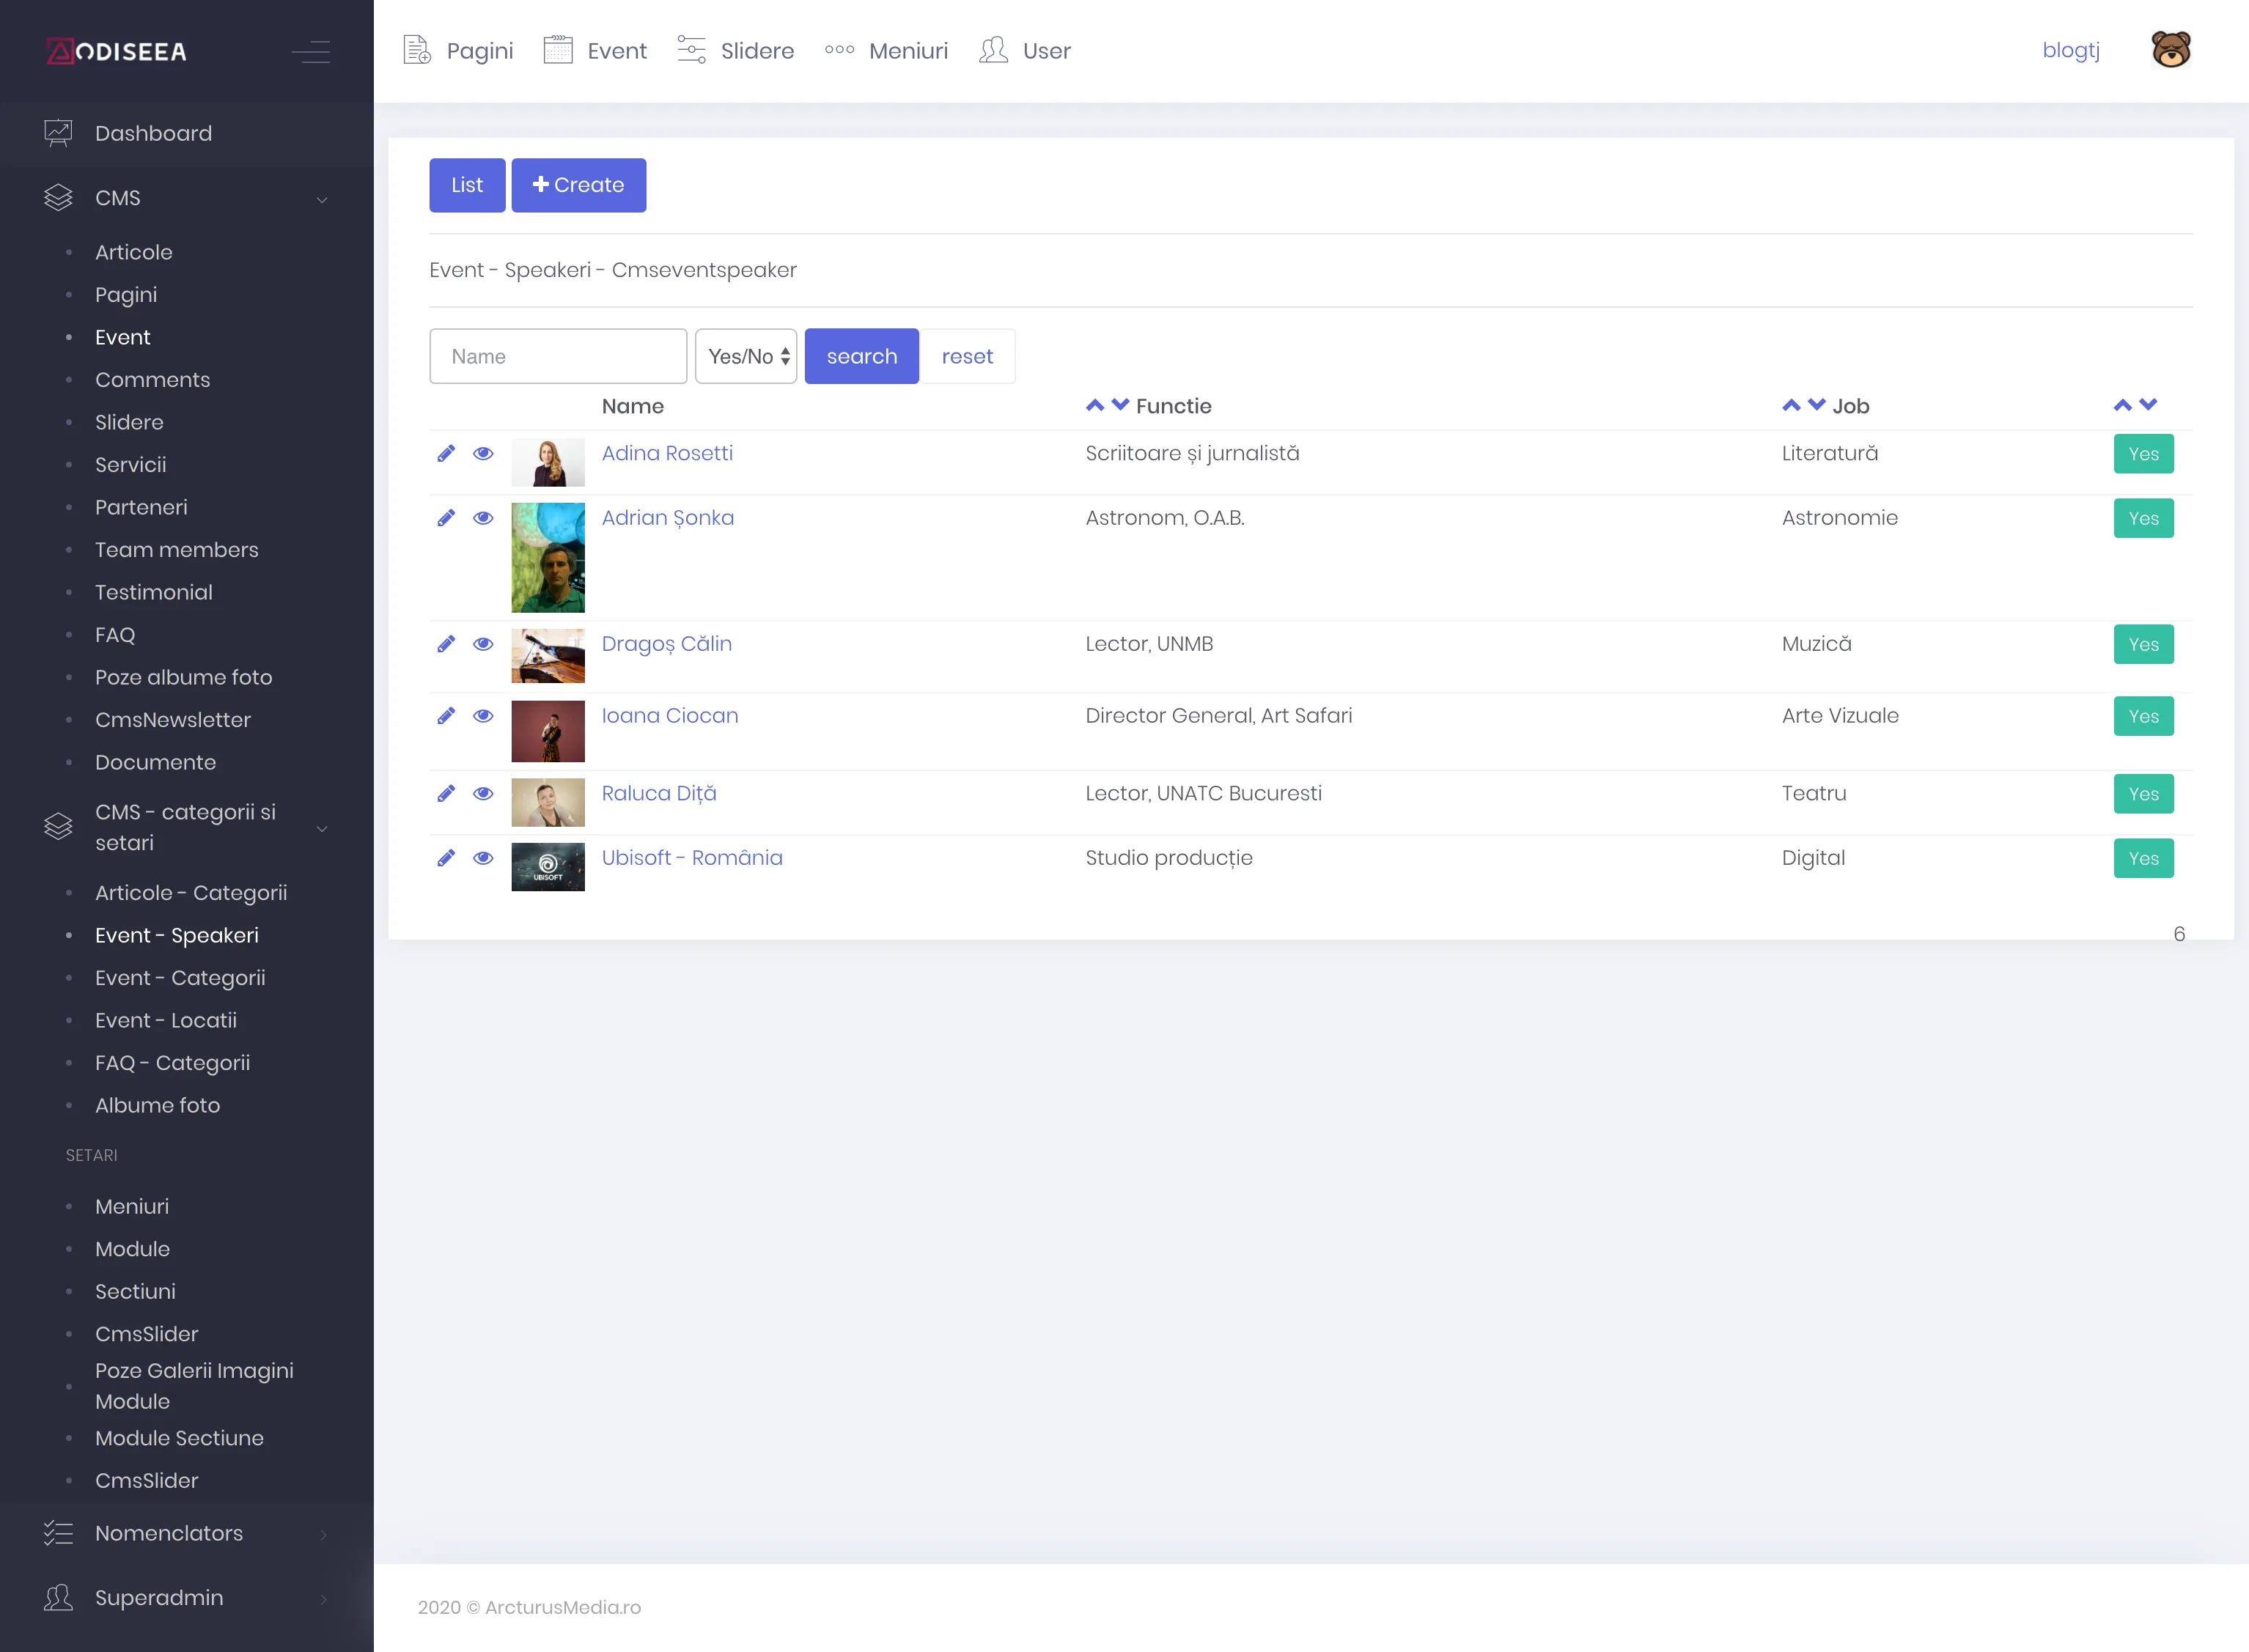Open the Yes/No filter dropdown
This screenshot has width=2249, height=1652.
[746, 356]
